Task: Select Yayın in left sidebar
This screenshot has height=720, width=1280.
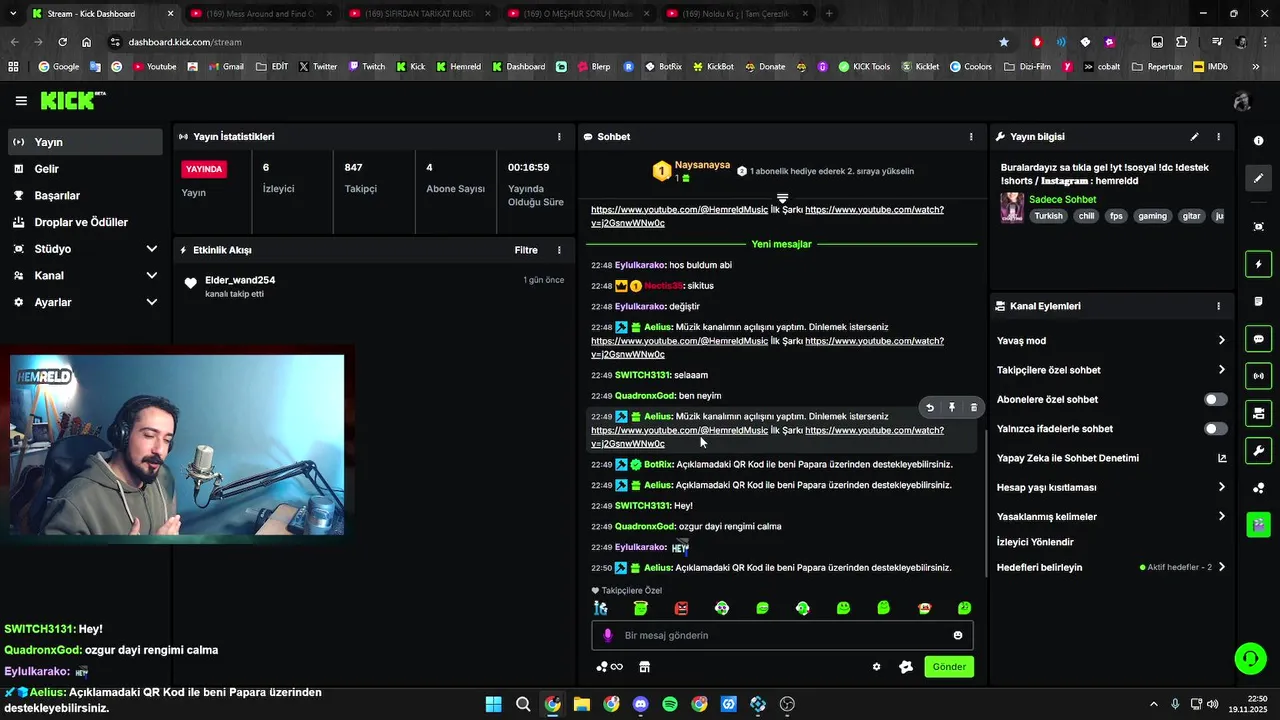Action: [x=85, y=142]
